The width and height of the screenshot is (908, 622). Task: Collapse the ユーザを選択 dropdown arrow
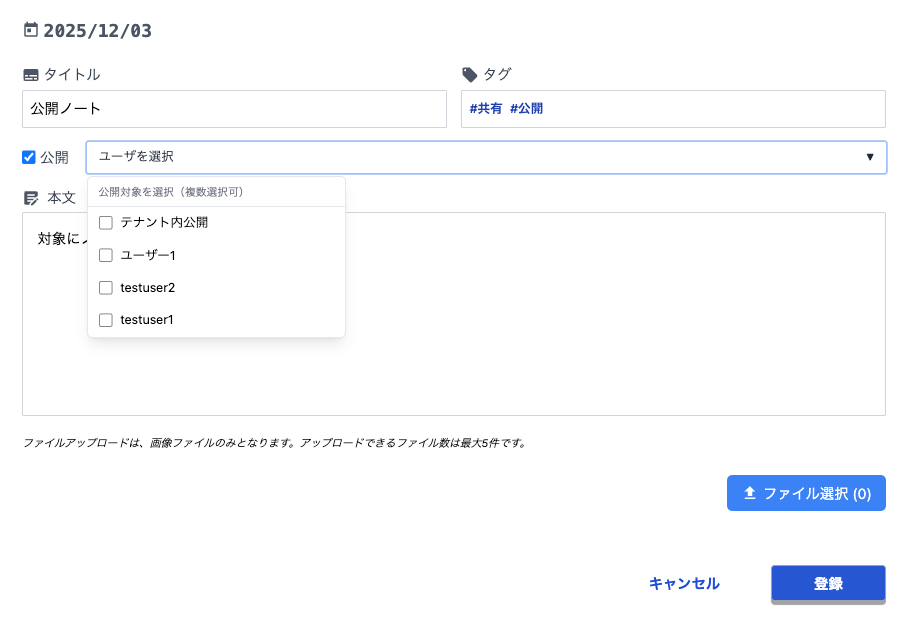[x=869, y=157]
